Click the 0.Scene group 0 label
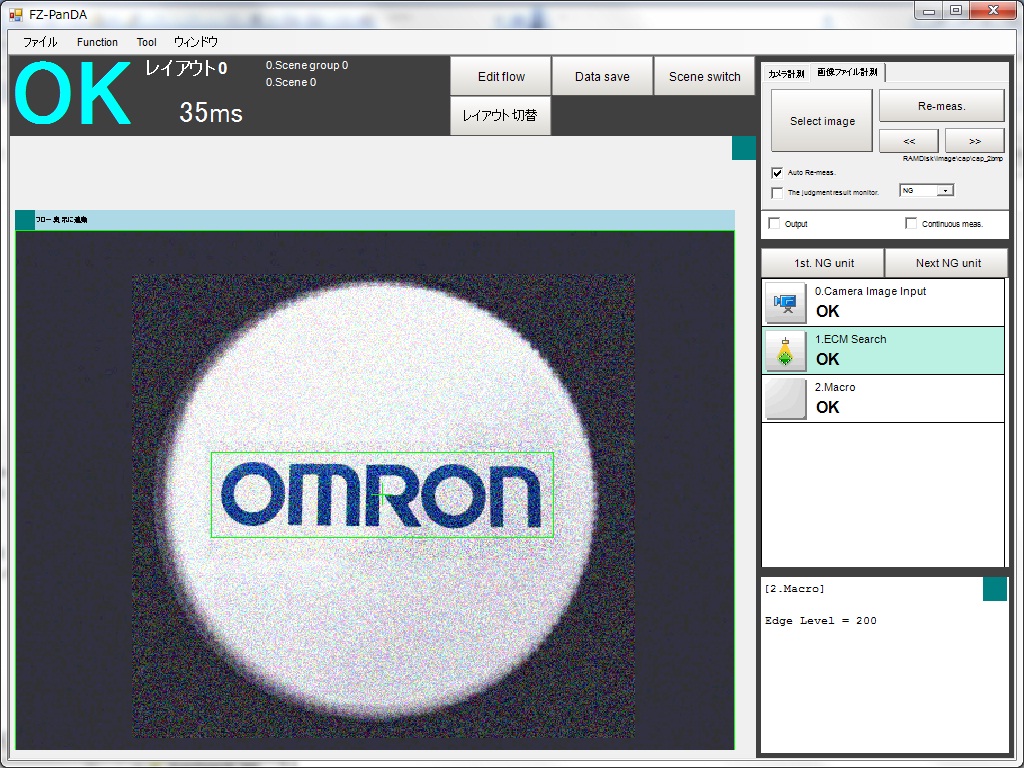This screenshot has width=1024, height=768. 307,65
